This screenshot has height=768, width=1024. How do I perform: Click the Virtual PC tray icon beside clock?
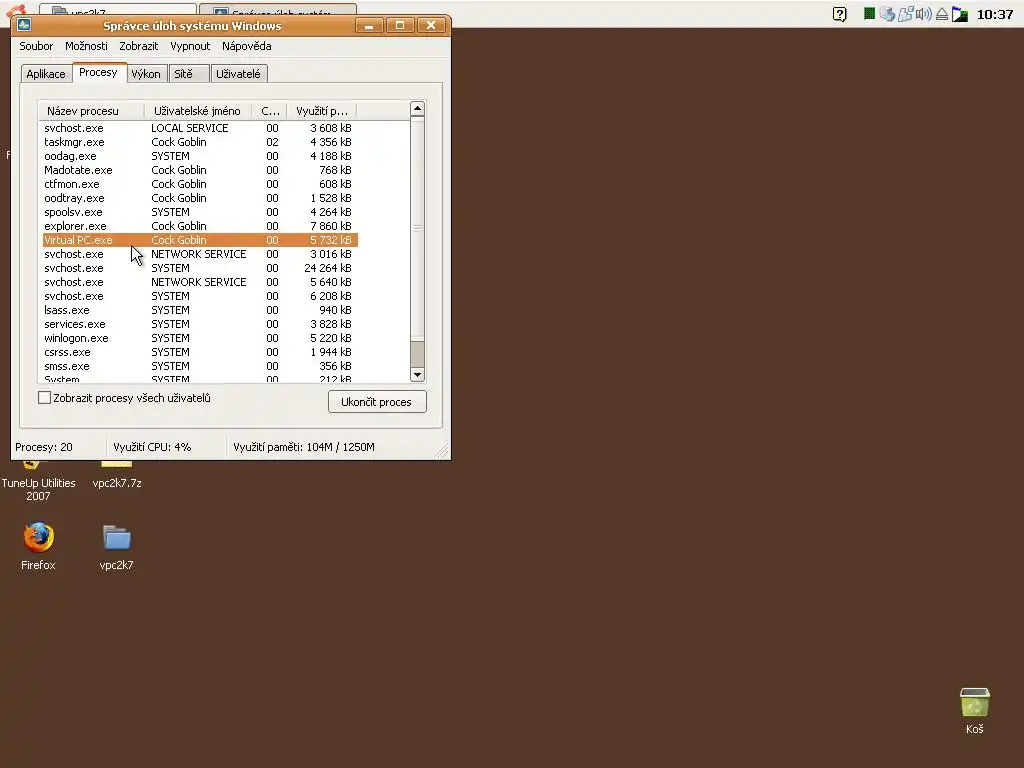click(959, 14)
